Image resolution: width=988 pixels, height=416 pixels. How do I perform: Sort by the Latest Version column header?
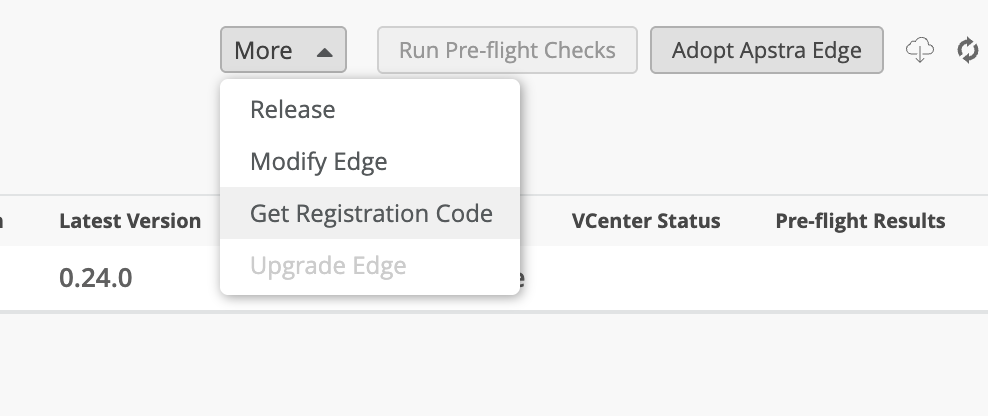(x=130, y=221)
